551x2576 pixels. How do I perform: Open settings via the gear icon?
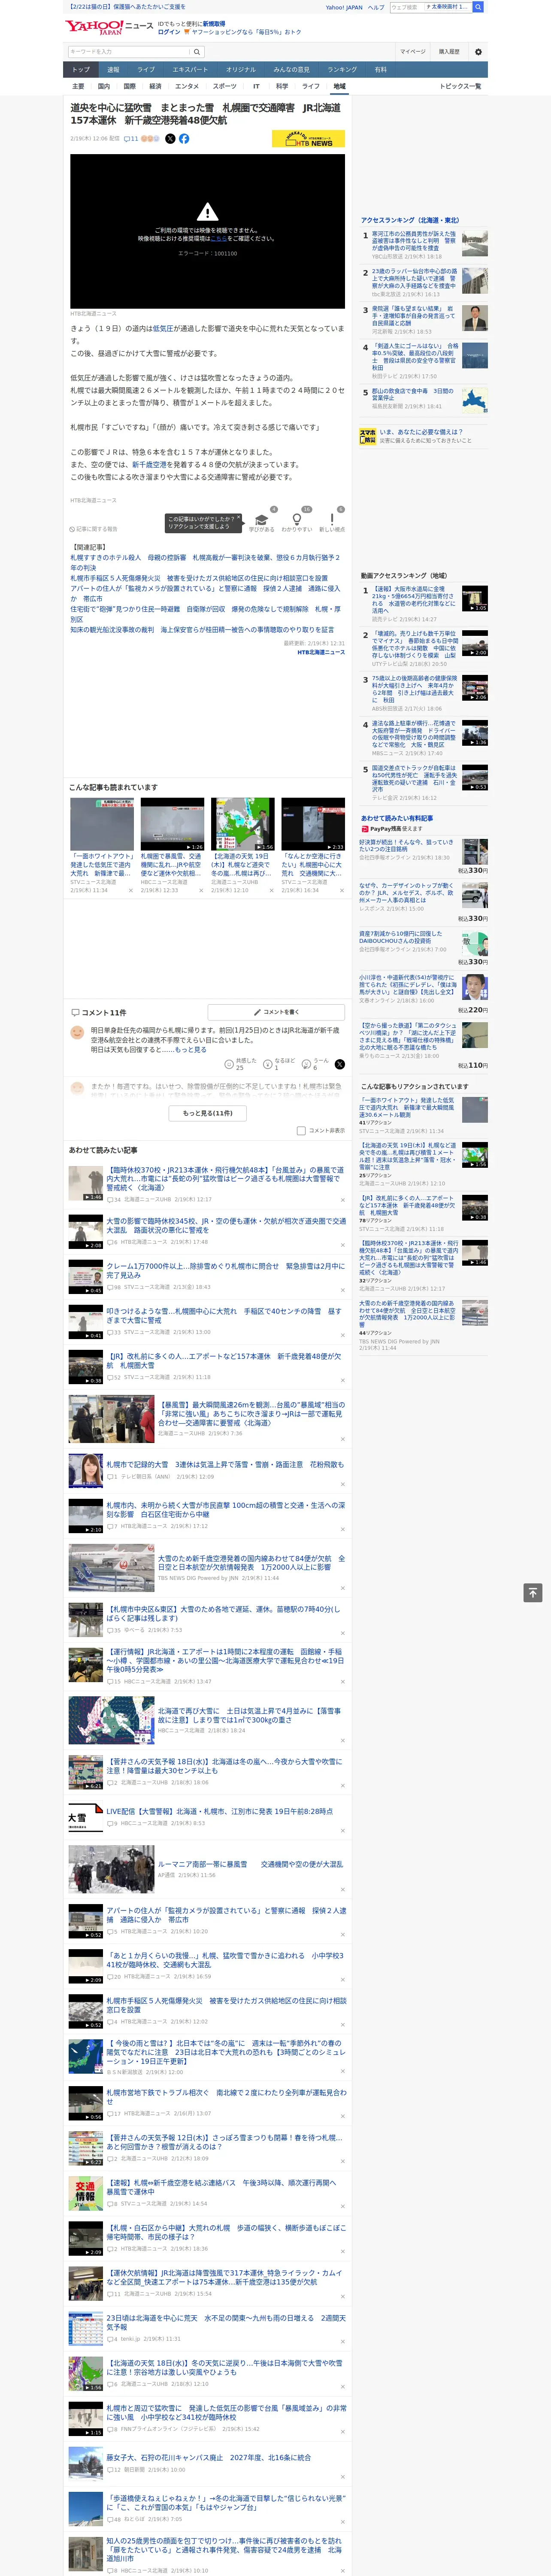point(478,51)
